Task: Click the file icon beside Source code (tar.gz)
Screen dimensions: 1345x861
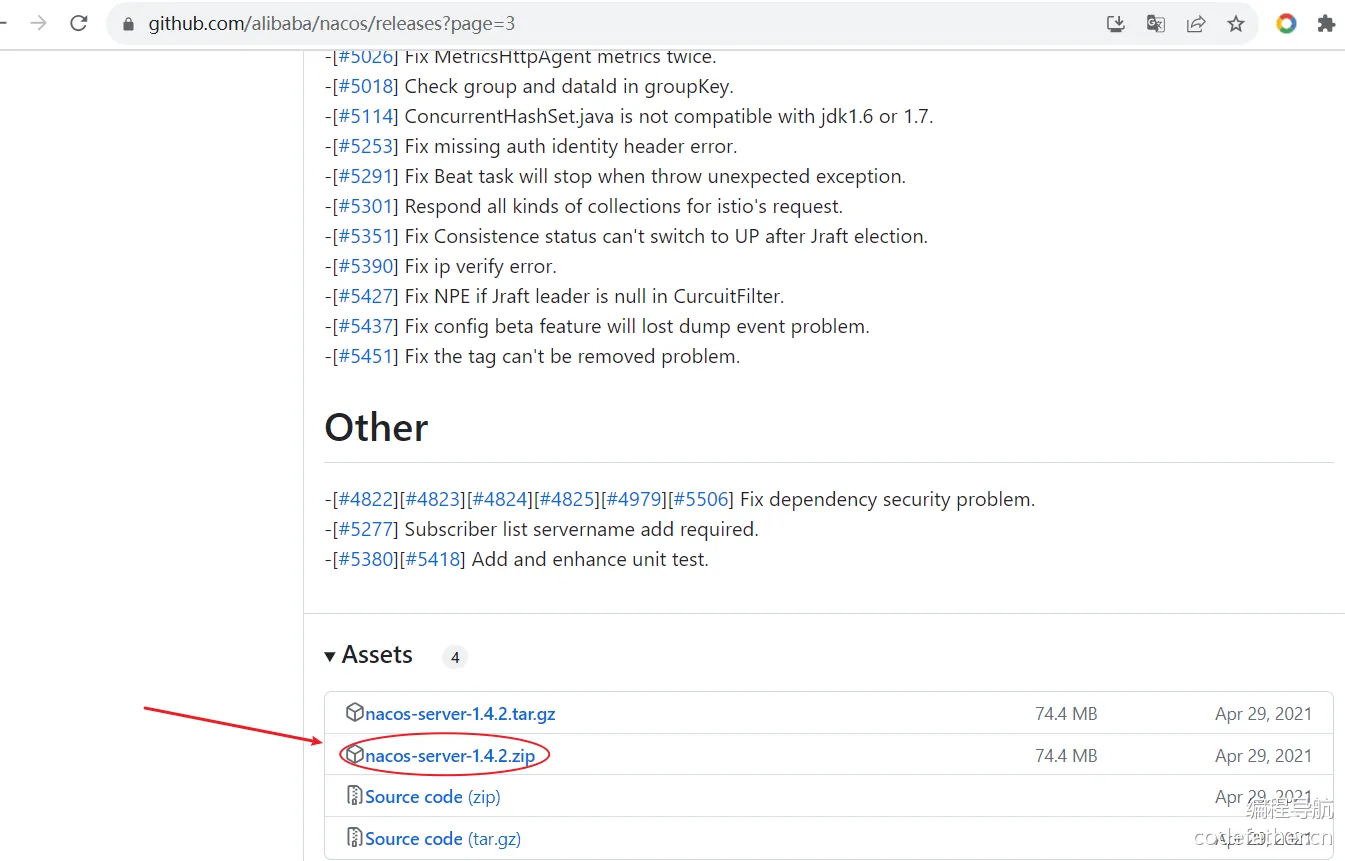Action: pos(354,838)
